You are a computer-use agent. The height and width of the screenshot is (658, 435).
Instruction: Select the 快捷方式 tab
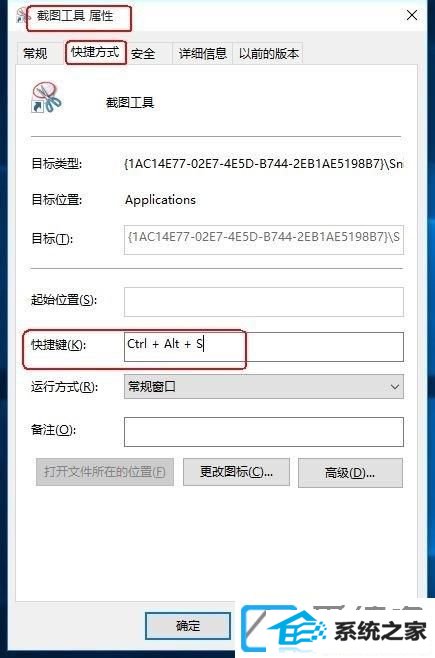[95, 52]
